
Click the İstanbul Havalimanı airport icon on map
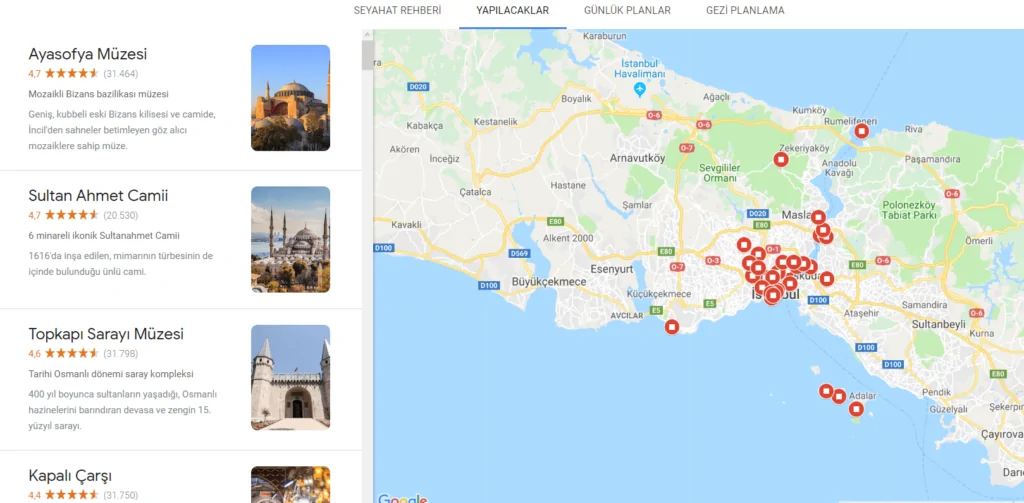(x=640, y=89)
